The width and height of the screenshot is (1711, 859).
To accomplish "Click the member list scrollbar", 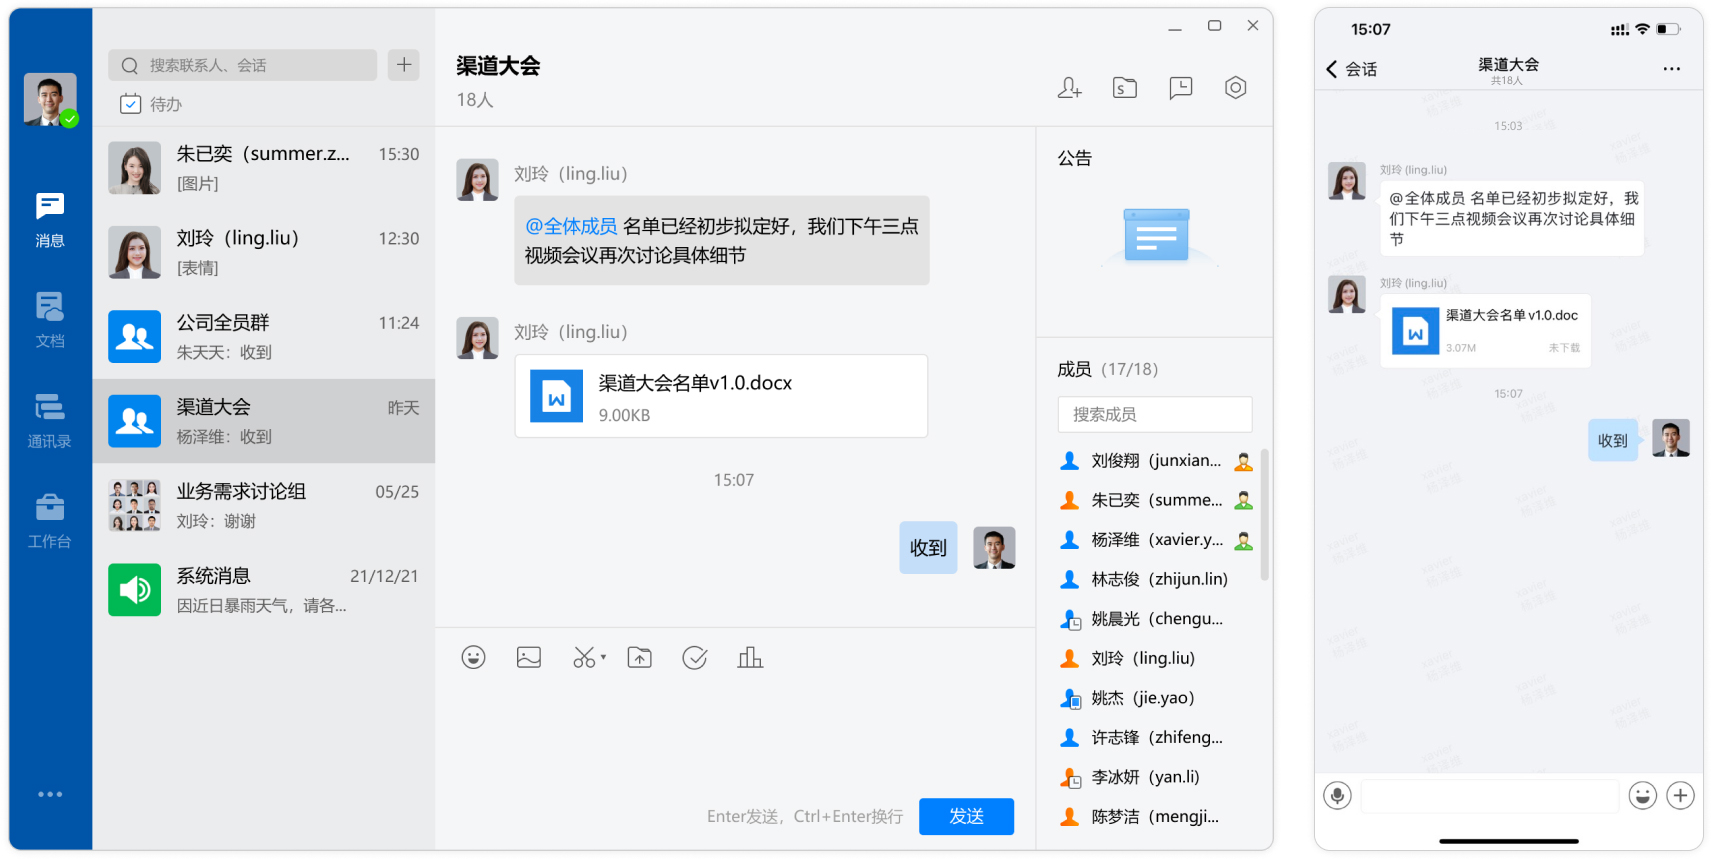I will [1265, 515].
